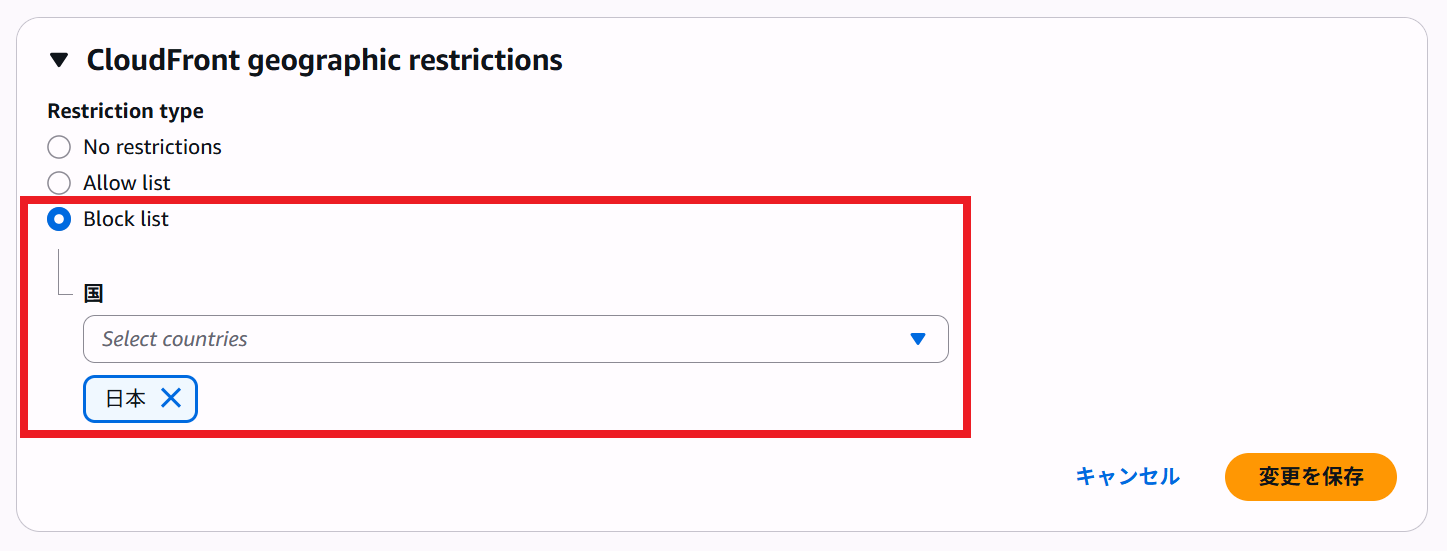This screenshot has height=551, width=1447.
Task: Click the blue dropdown arrow for countries
Action: click(x=918, y=339)
